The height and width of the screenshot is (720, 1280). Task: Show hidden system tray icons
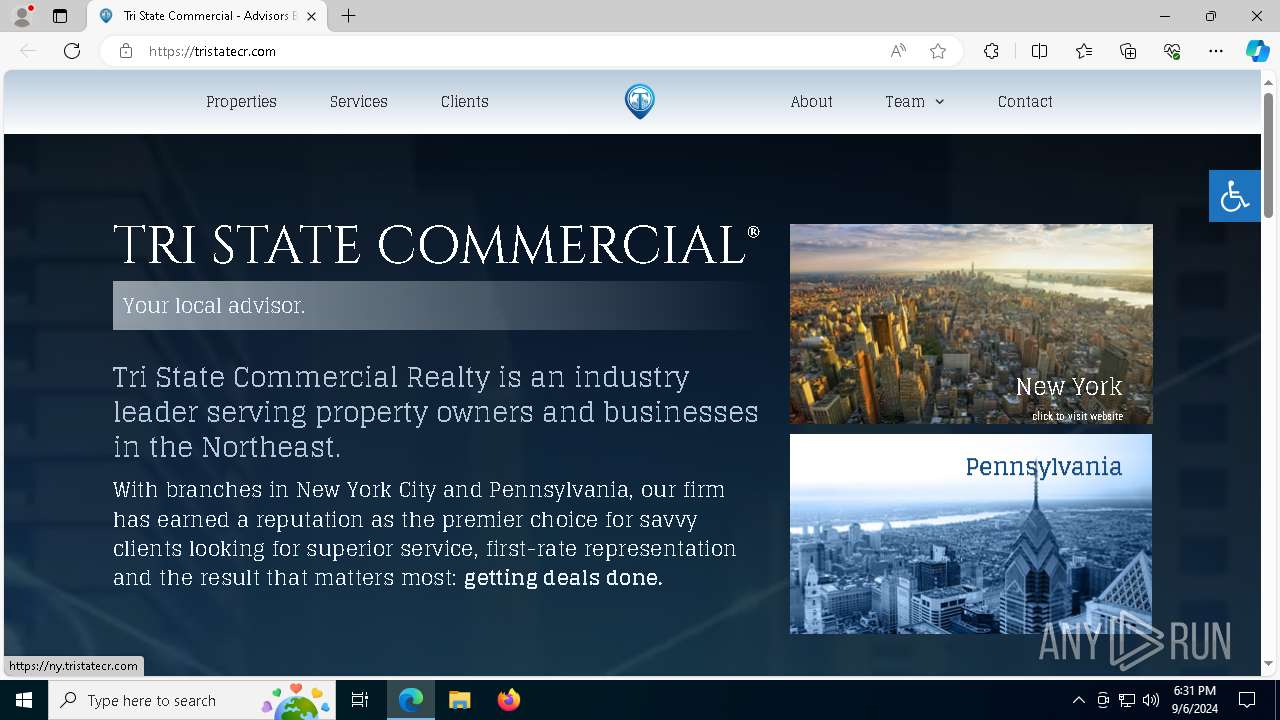[x=1078, y=700]
